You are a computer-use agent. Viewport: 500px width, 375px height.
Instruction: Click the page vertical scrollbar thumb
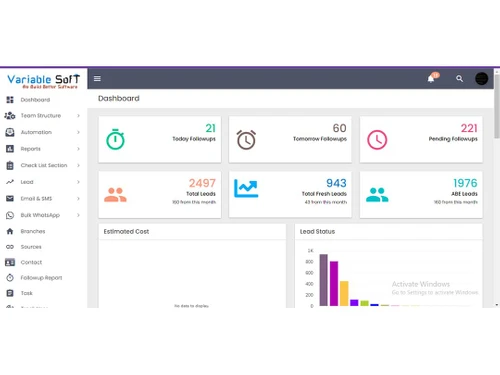(x=497, y=106)
